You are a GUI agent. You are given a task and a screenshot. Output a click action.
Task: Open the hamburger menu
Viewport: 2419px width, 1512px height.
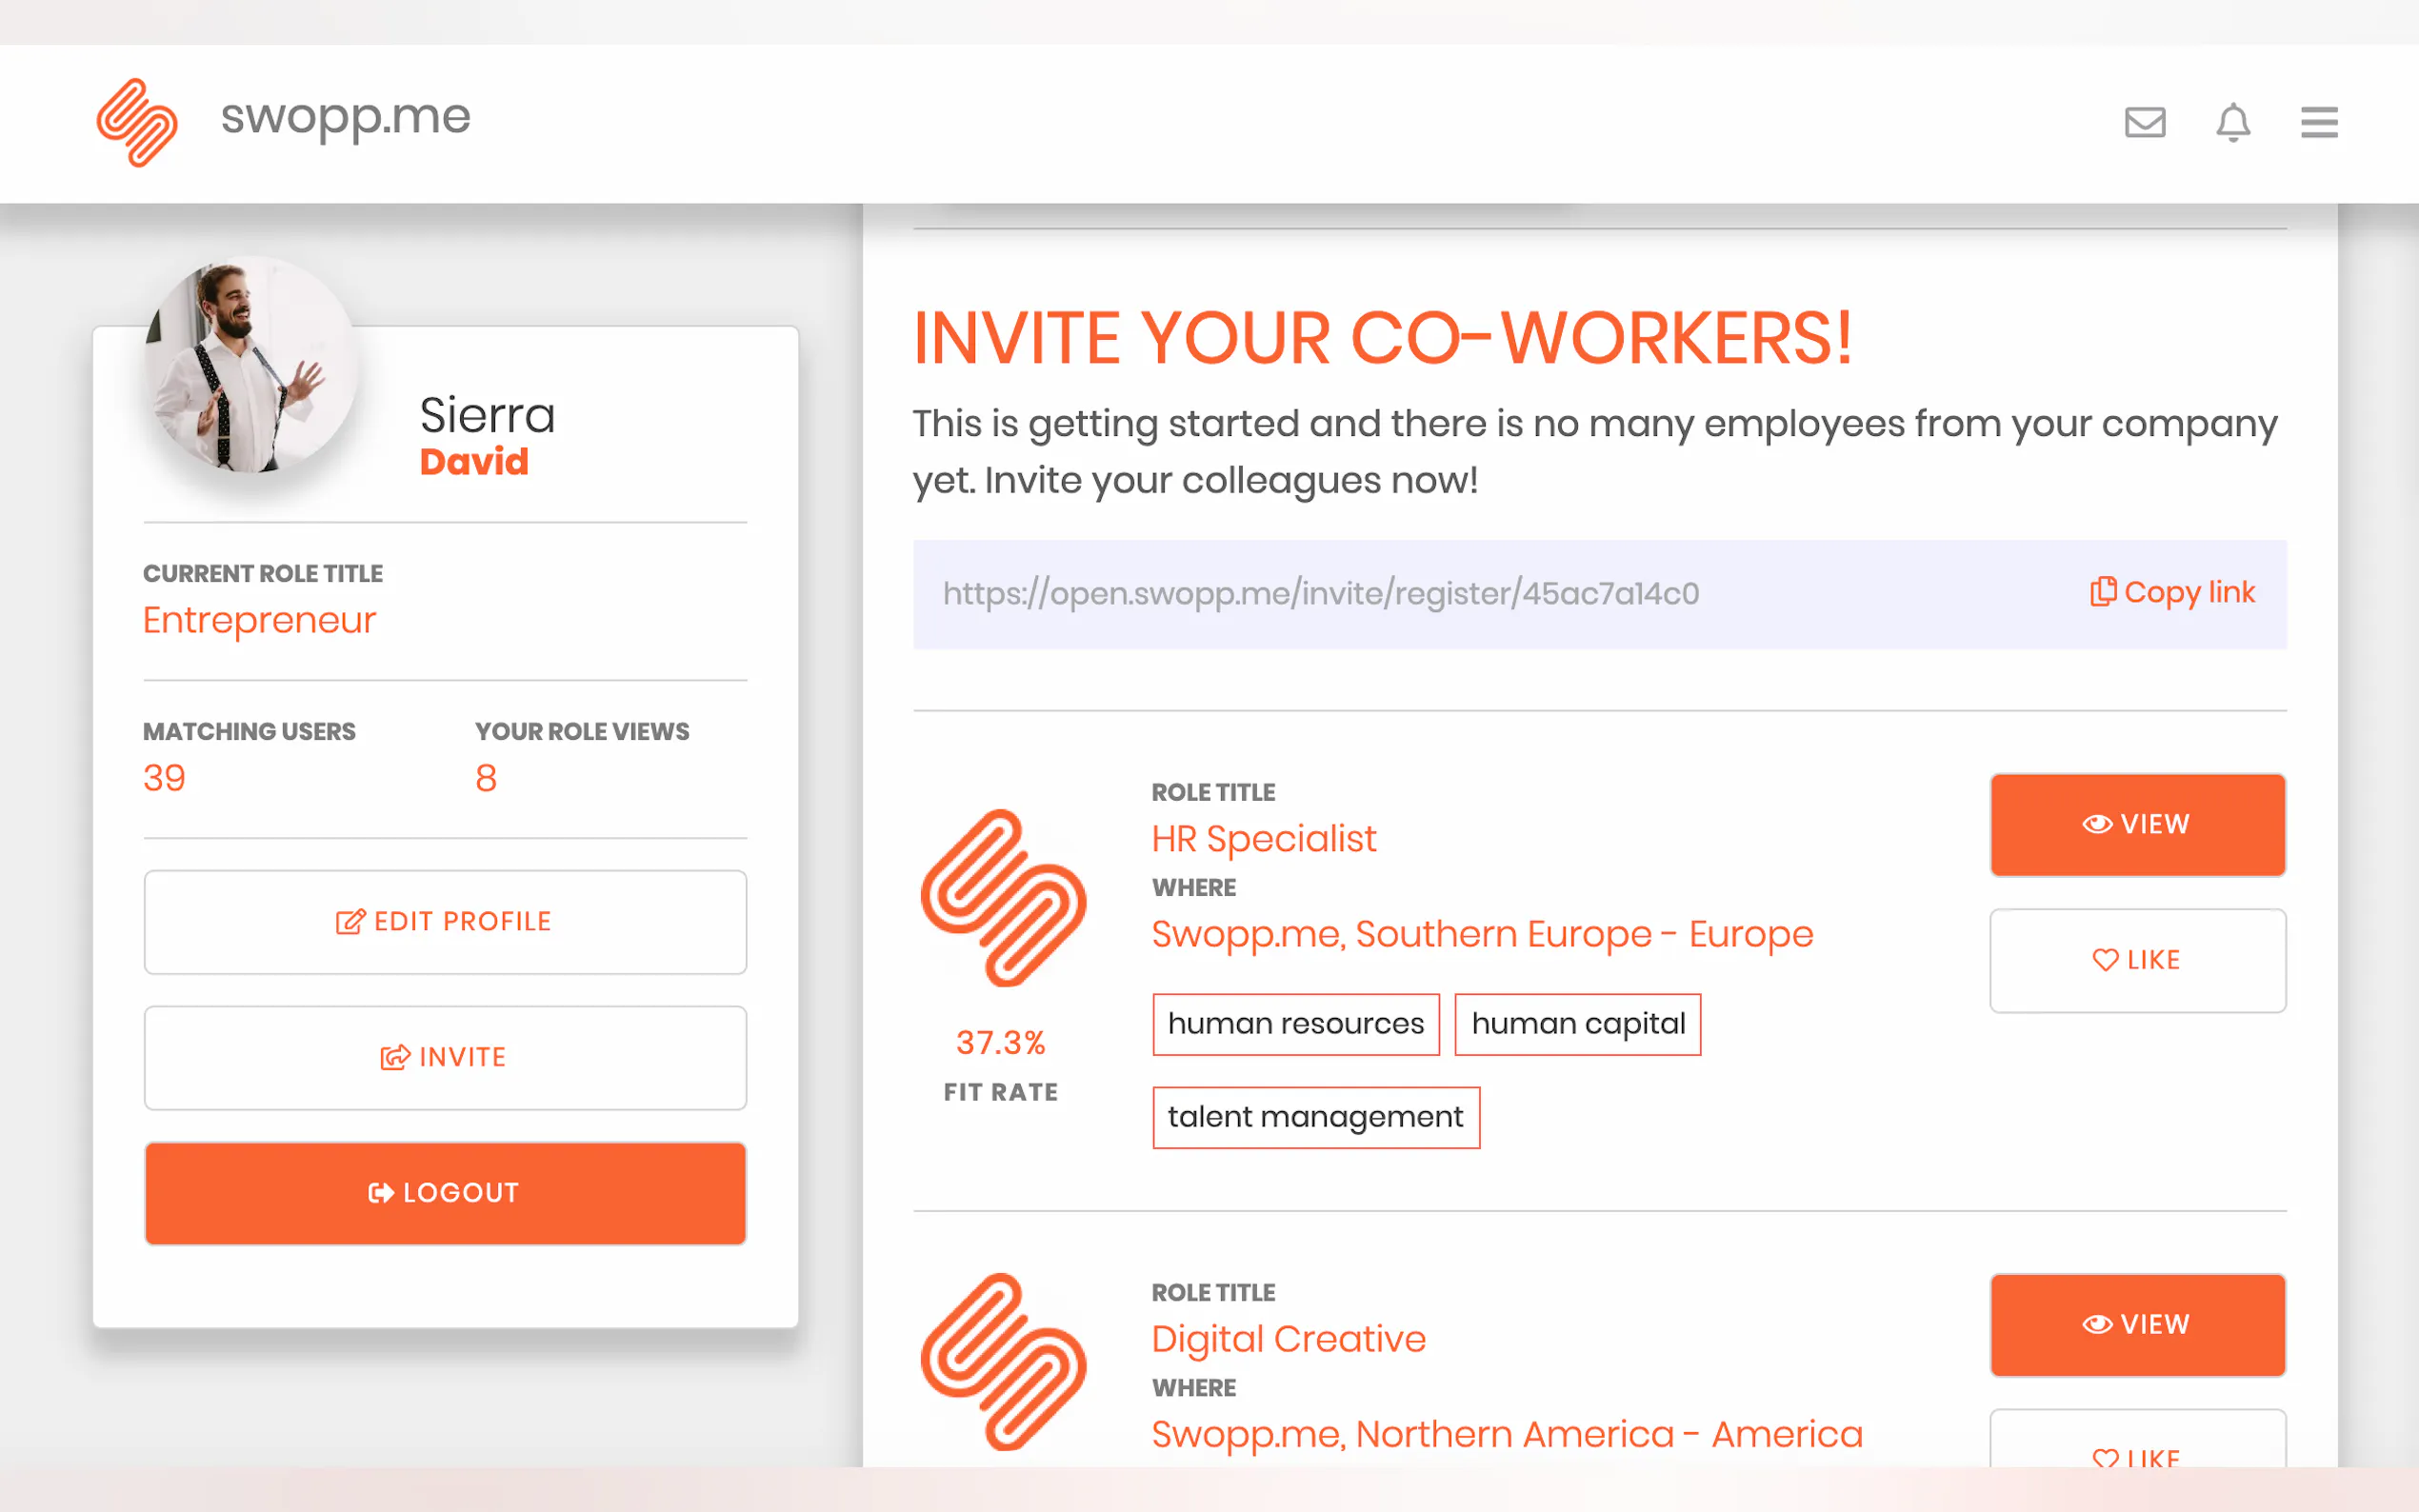click(2318, 123)
